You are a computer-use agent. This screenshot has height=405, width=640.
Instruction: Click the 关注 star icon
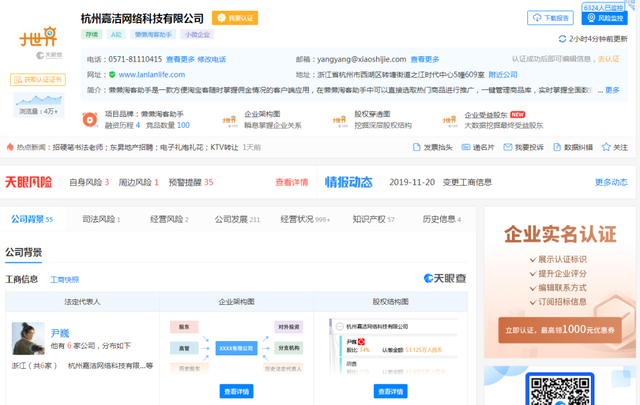[606, 147]
